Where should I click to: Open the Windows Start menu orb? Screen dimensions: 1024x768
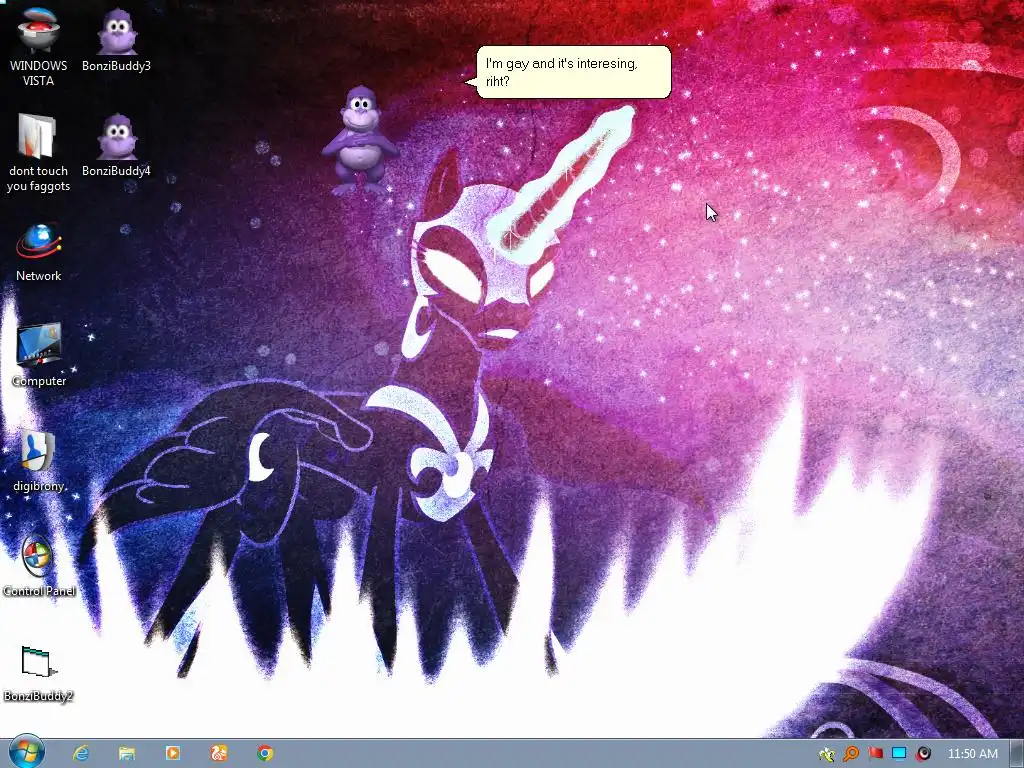point(26,752)
